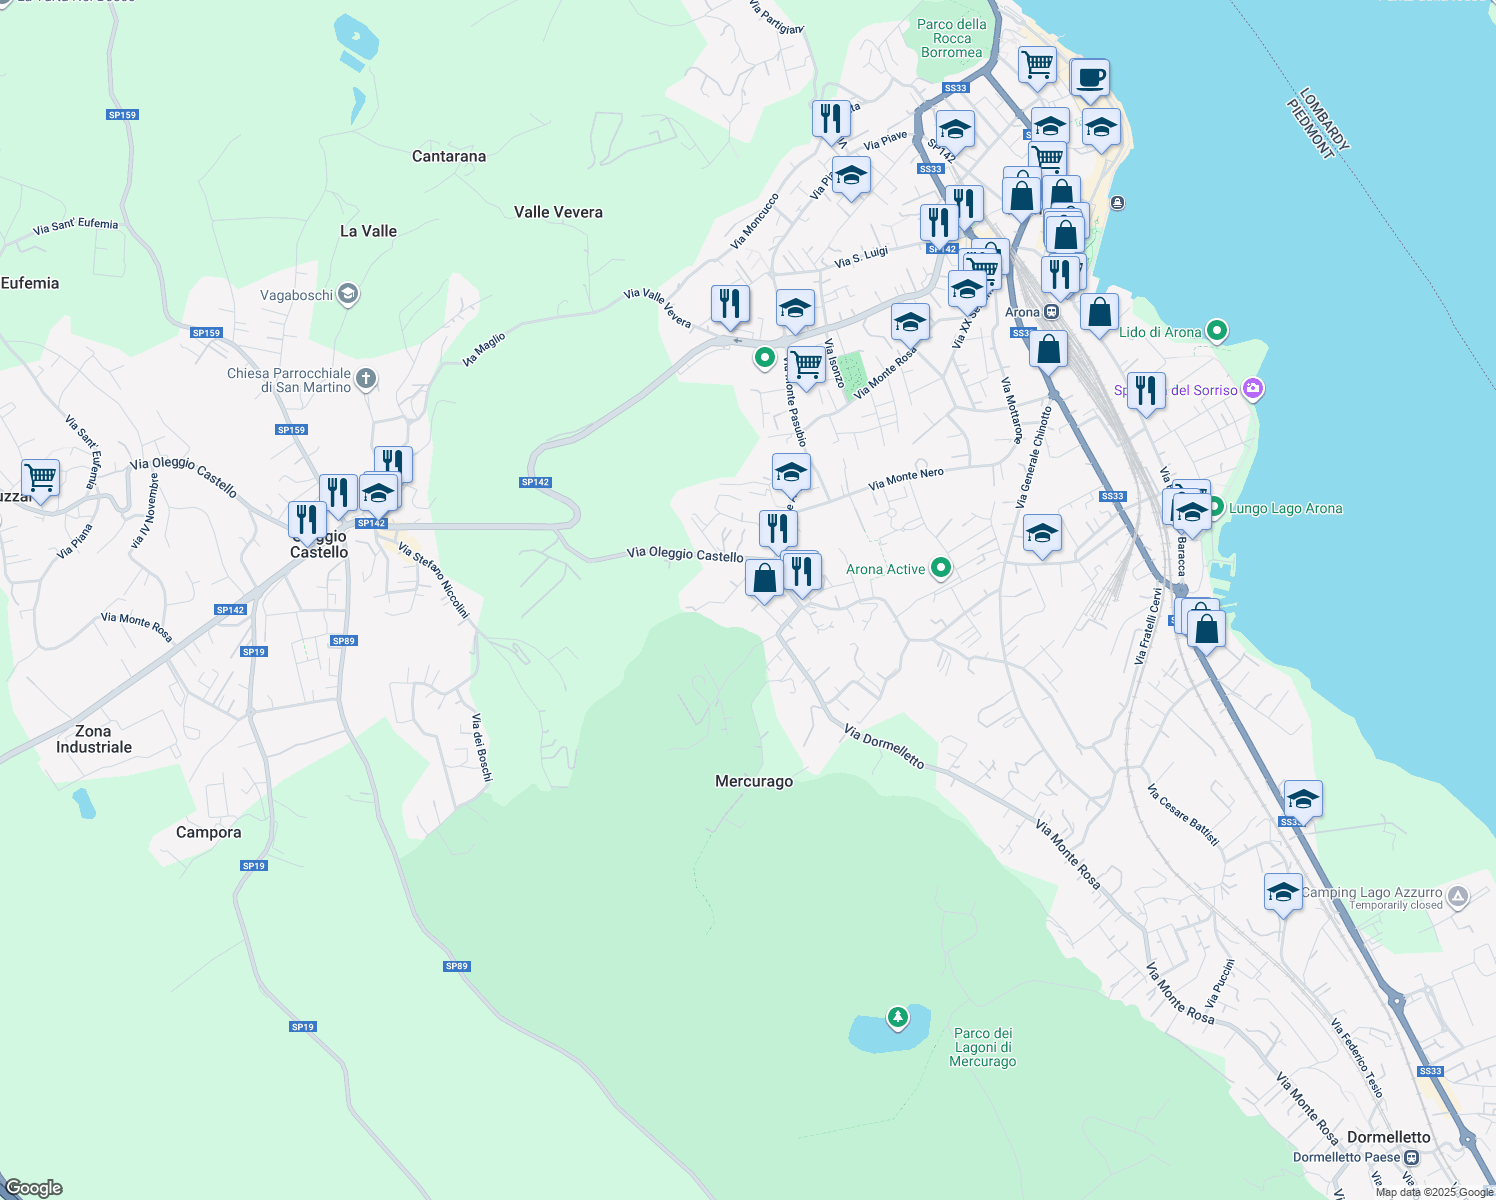The height and width of the screenshot is (1200, 1496).
Task: Click the shopping bag icon near Lido di Arona
Action: coord(1099,312)
